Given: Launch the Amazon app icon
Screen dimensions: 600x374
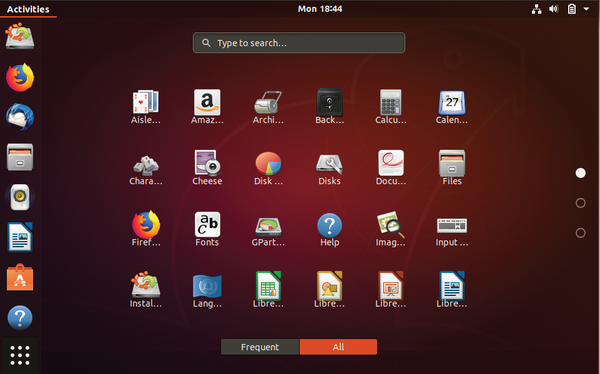Looking at the screenshot, I should click(x=207, y=102).
